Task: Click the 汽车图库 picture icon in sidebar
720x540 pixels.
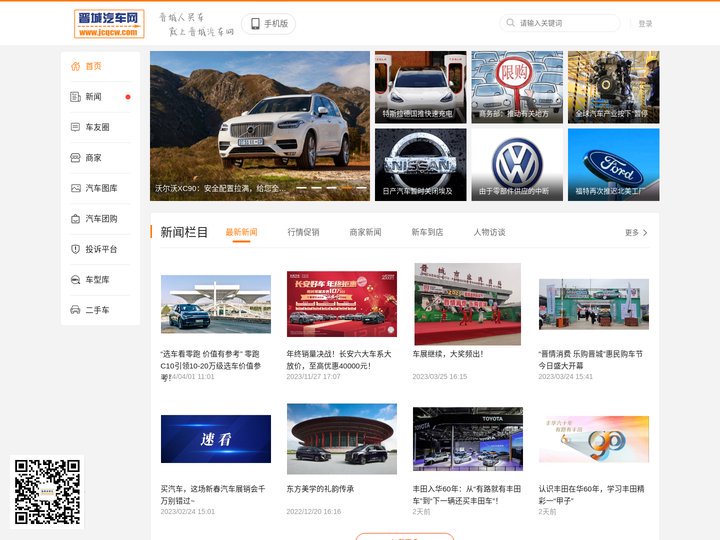Action: click(75, 188)
